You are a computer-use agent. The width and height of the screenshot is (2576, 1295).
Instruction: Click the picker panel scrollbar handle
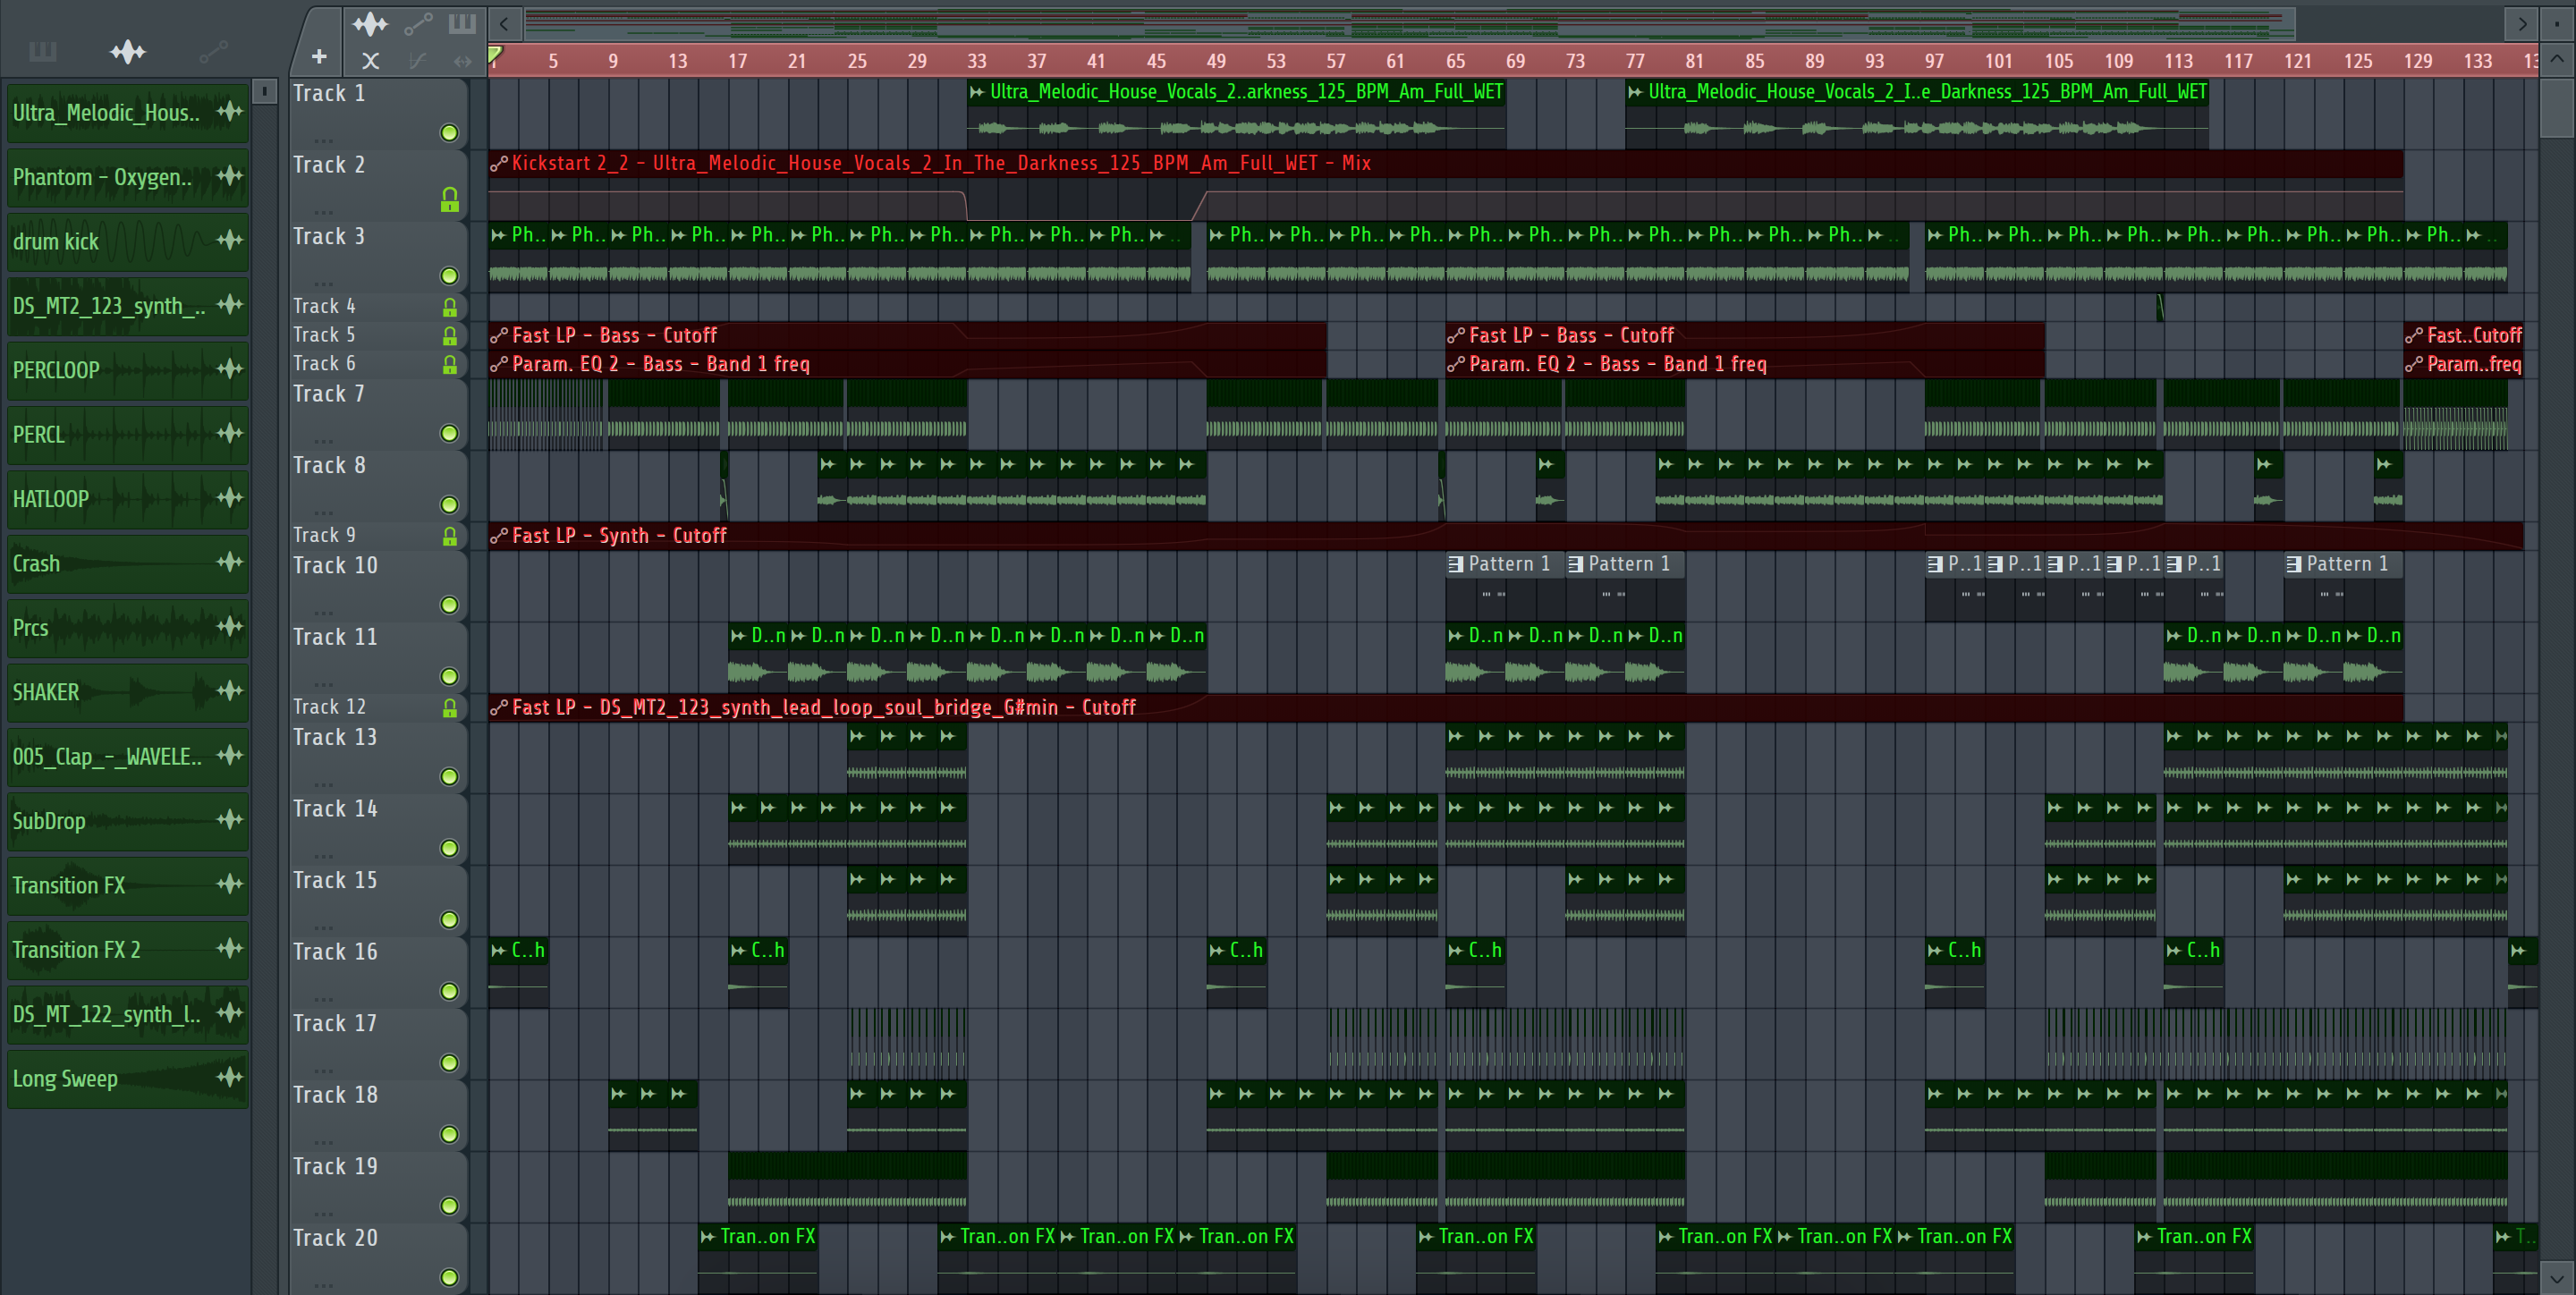coord(264,92)
